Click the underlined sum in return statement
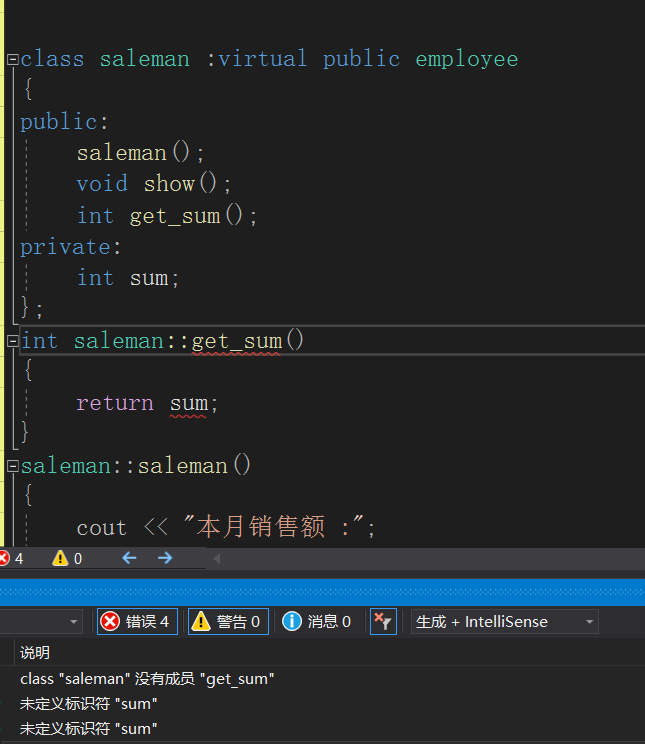645x744 pixels. pos(189,403)
